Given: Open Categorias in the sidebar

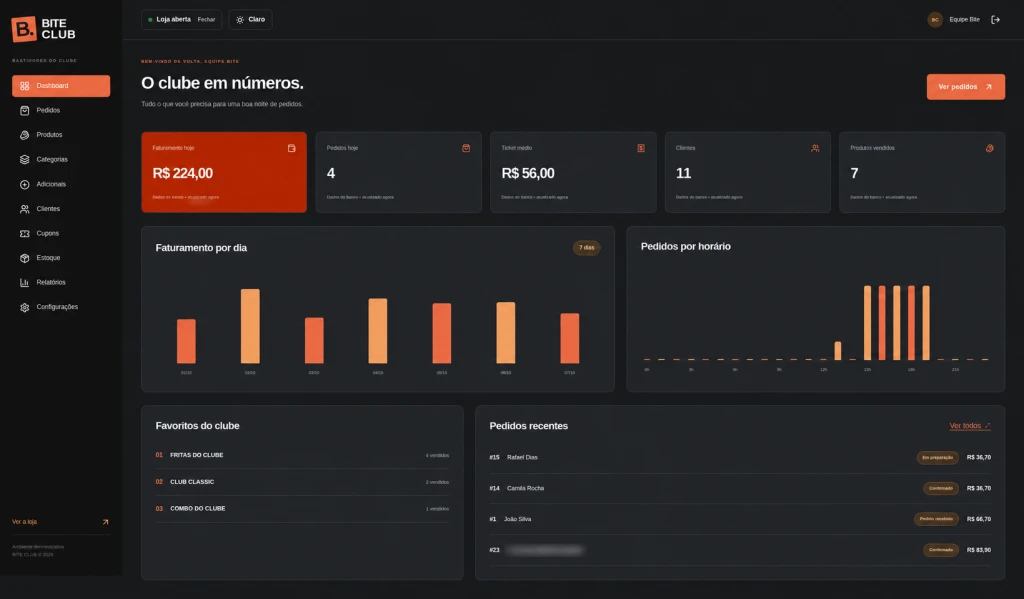Looking at the screenshot, I should (x=61, y=159).
